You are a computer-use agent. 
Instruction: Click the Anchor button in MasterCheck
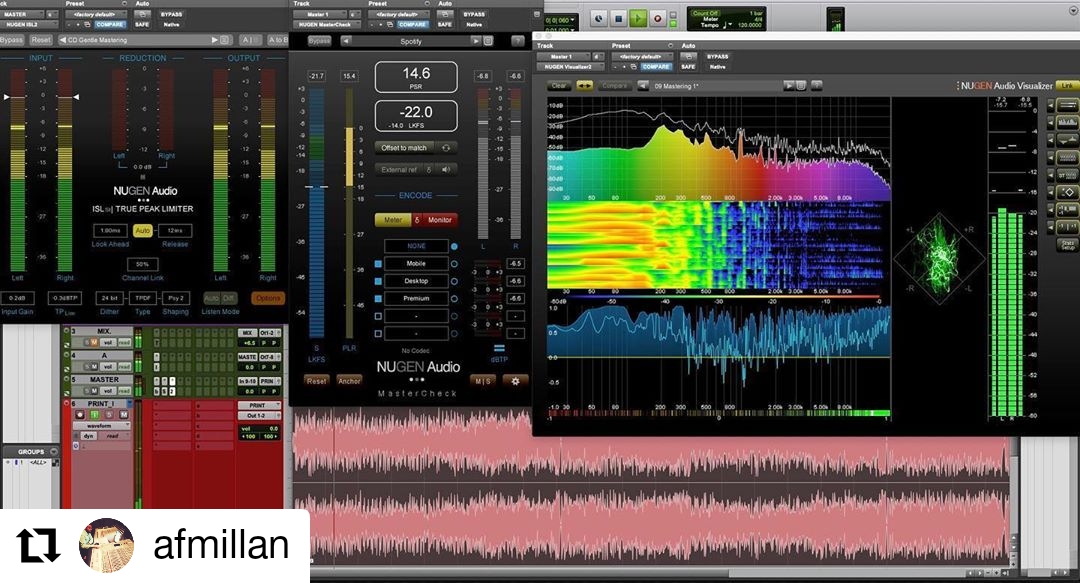click(x=349, y=380)
